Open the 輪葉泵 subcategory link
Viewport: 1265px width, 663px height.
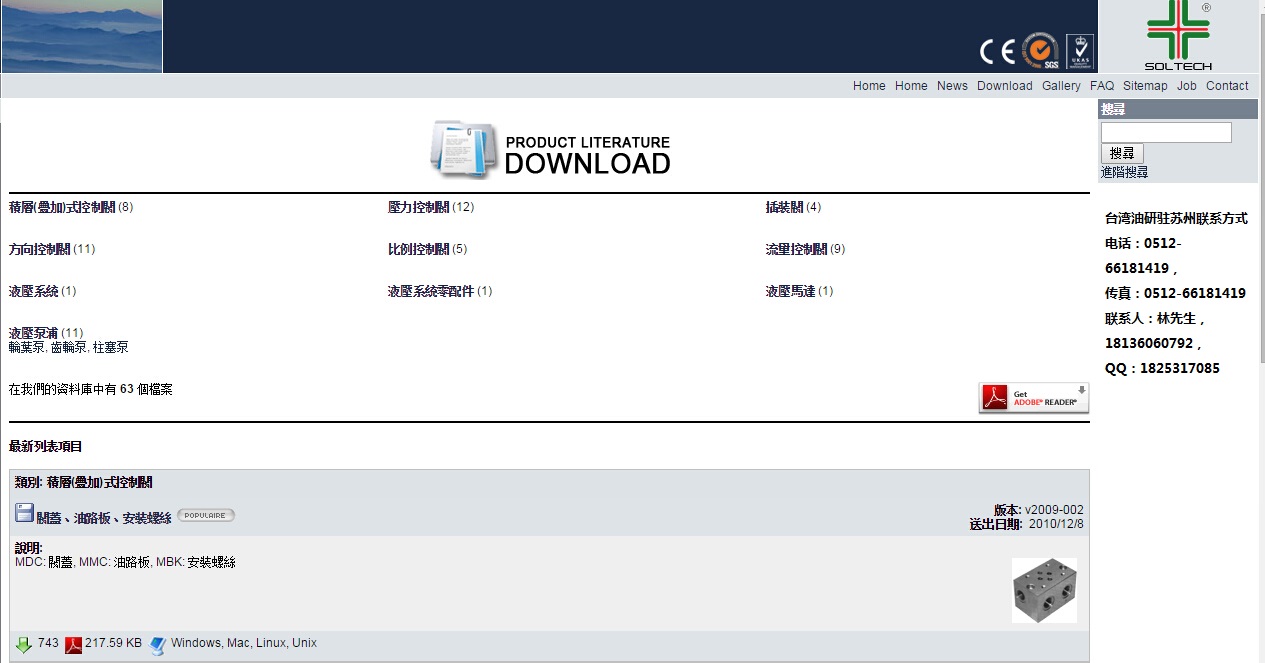pos(27,347)
